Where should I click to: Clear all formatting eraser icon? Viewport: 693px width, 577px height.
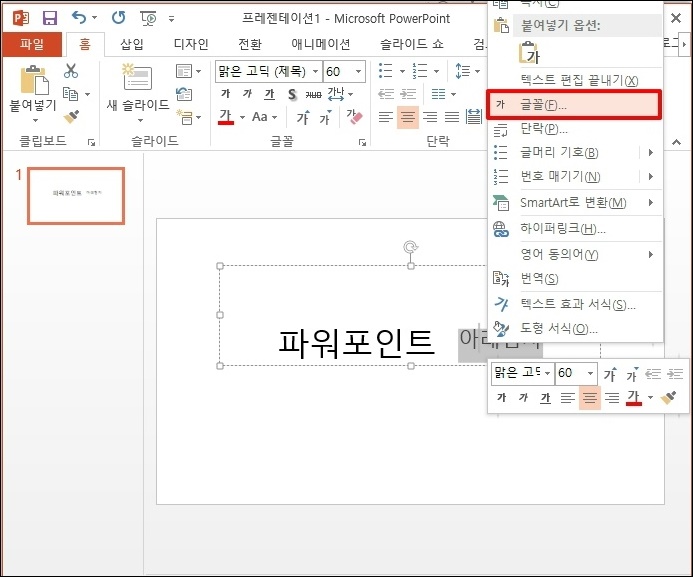pyautogui.click(x=354, y=117)
